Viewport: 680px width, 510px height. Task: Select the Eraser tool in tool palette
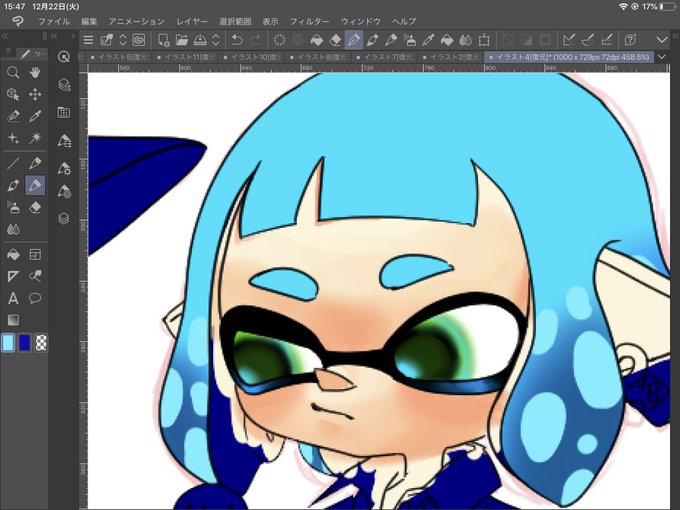point(35,207)
